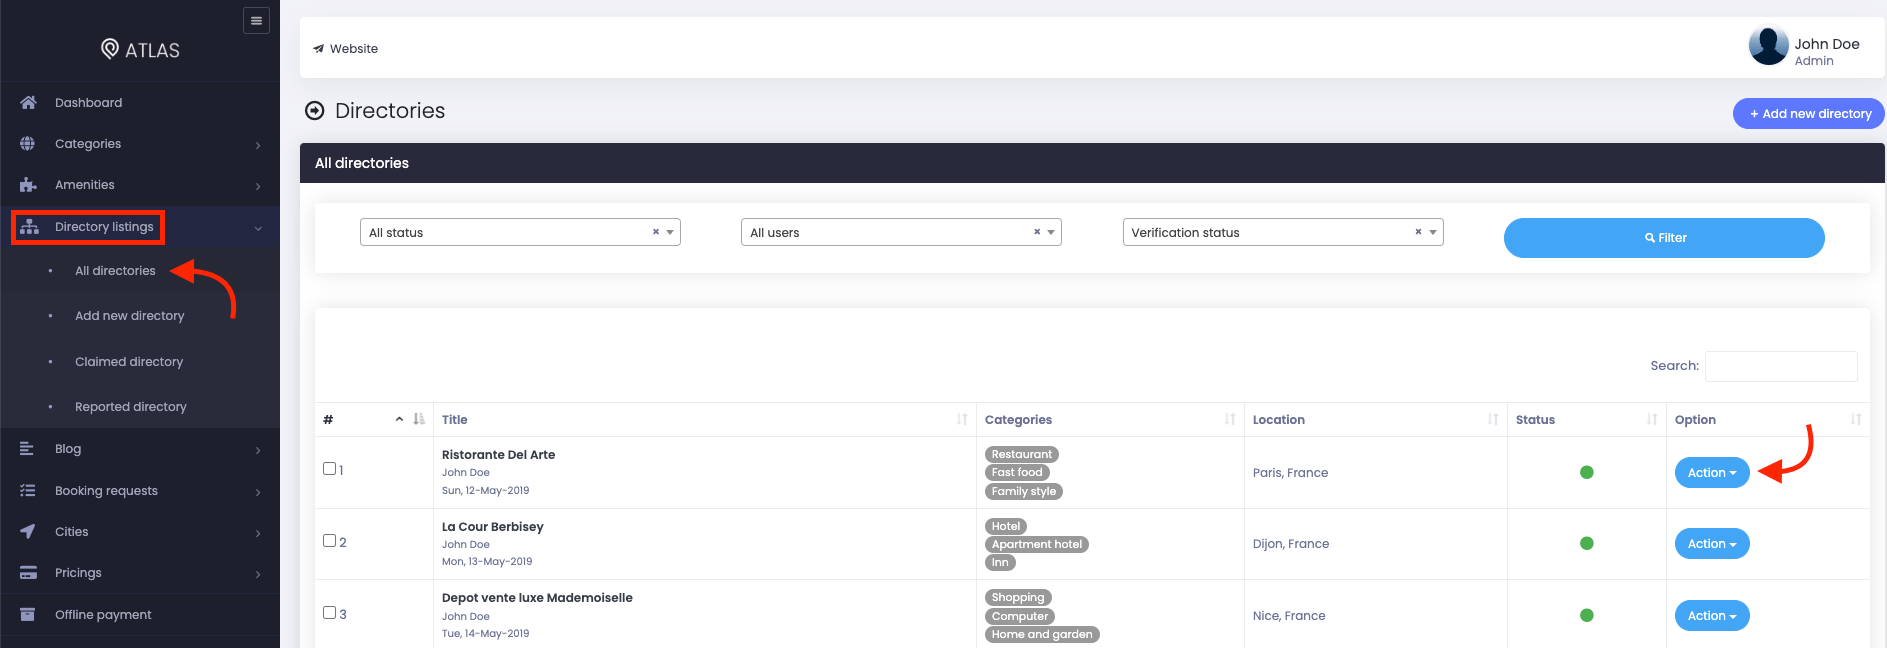Click the Home and garden category badge

[1042, 634]
